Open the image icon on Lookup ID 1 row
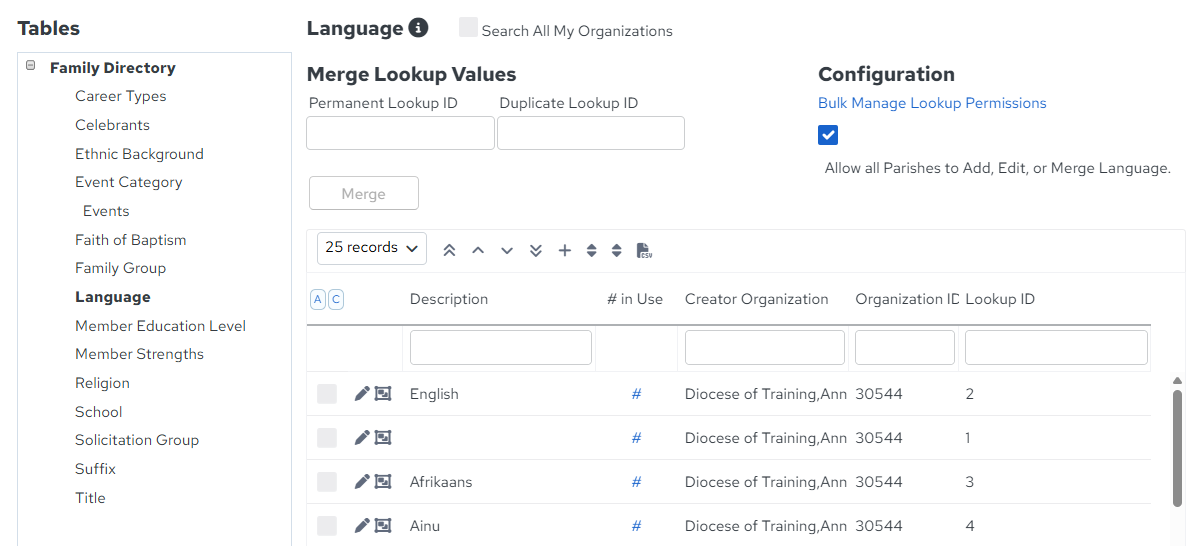Image resolution: width=1193 pixels, height=546 pixels. [x=383, y=438]
